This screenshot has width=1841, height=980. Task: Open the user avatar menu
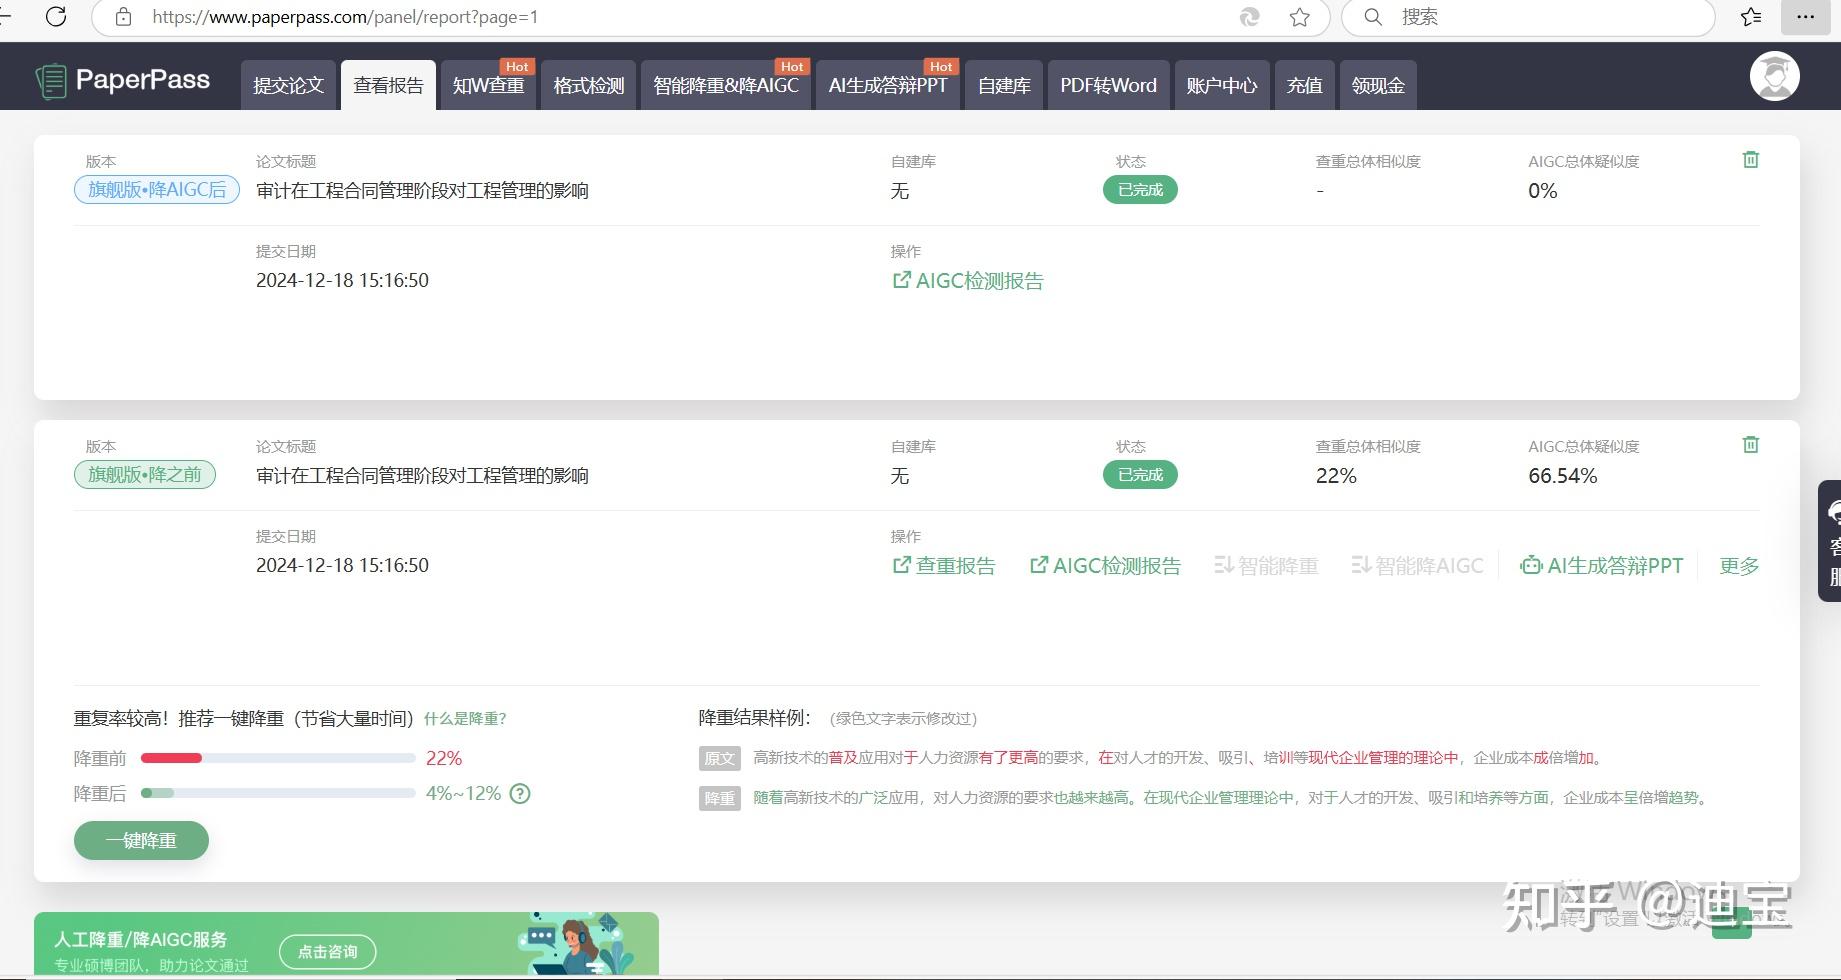[x=1774, y=75]
